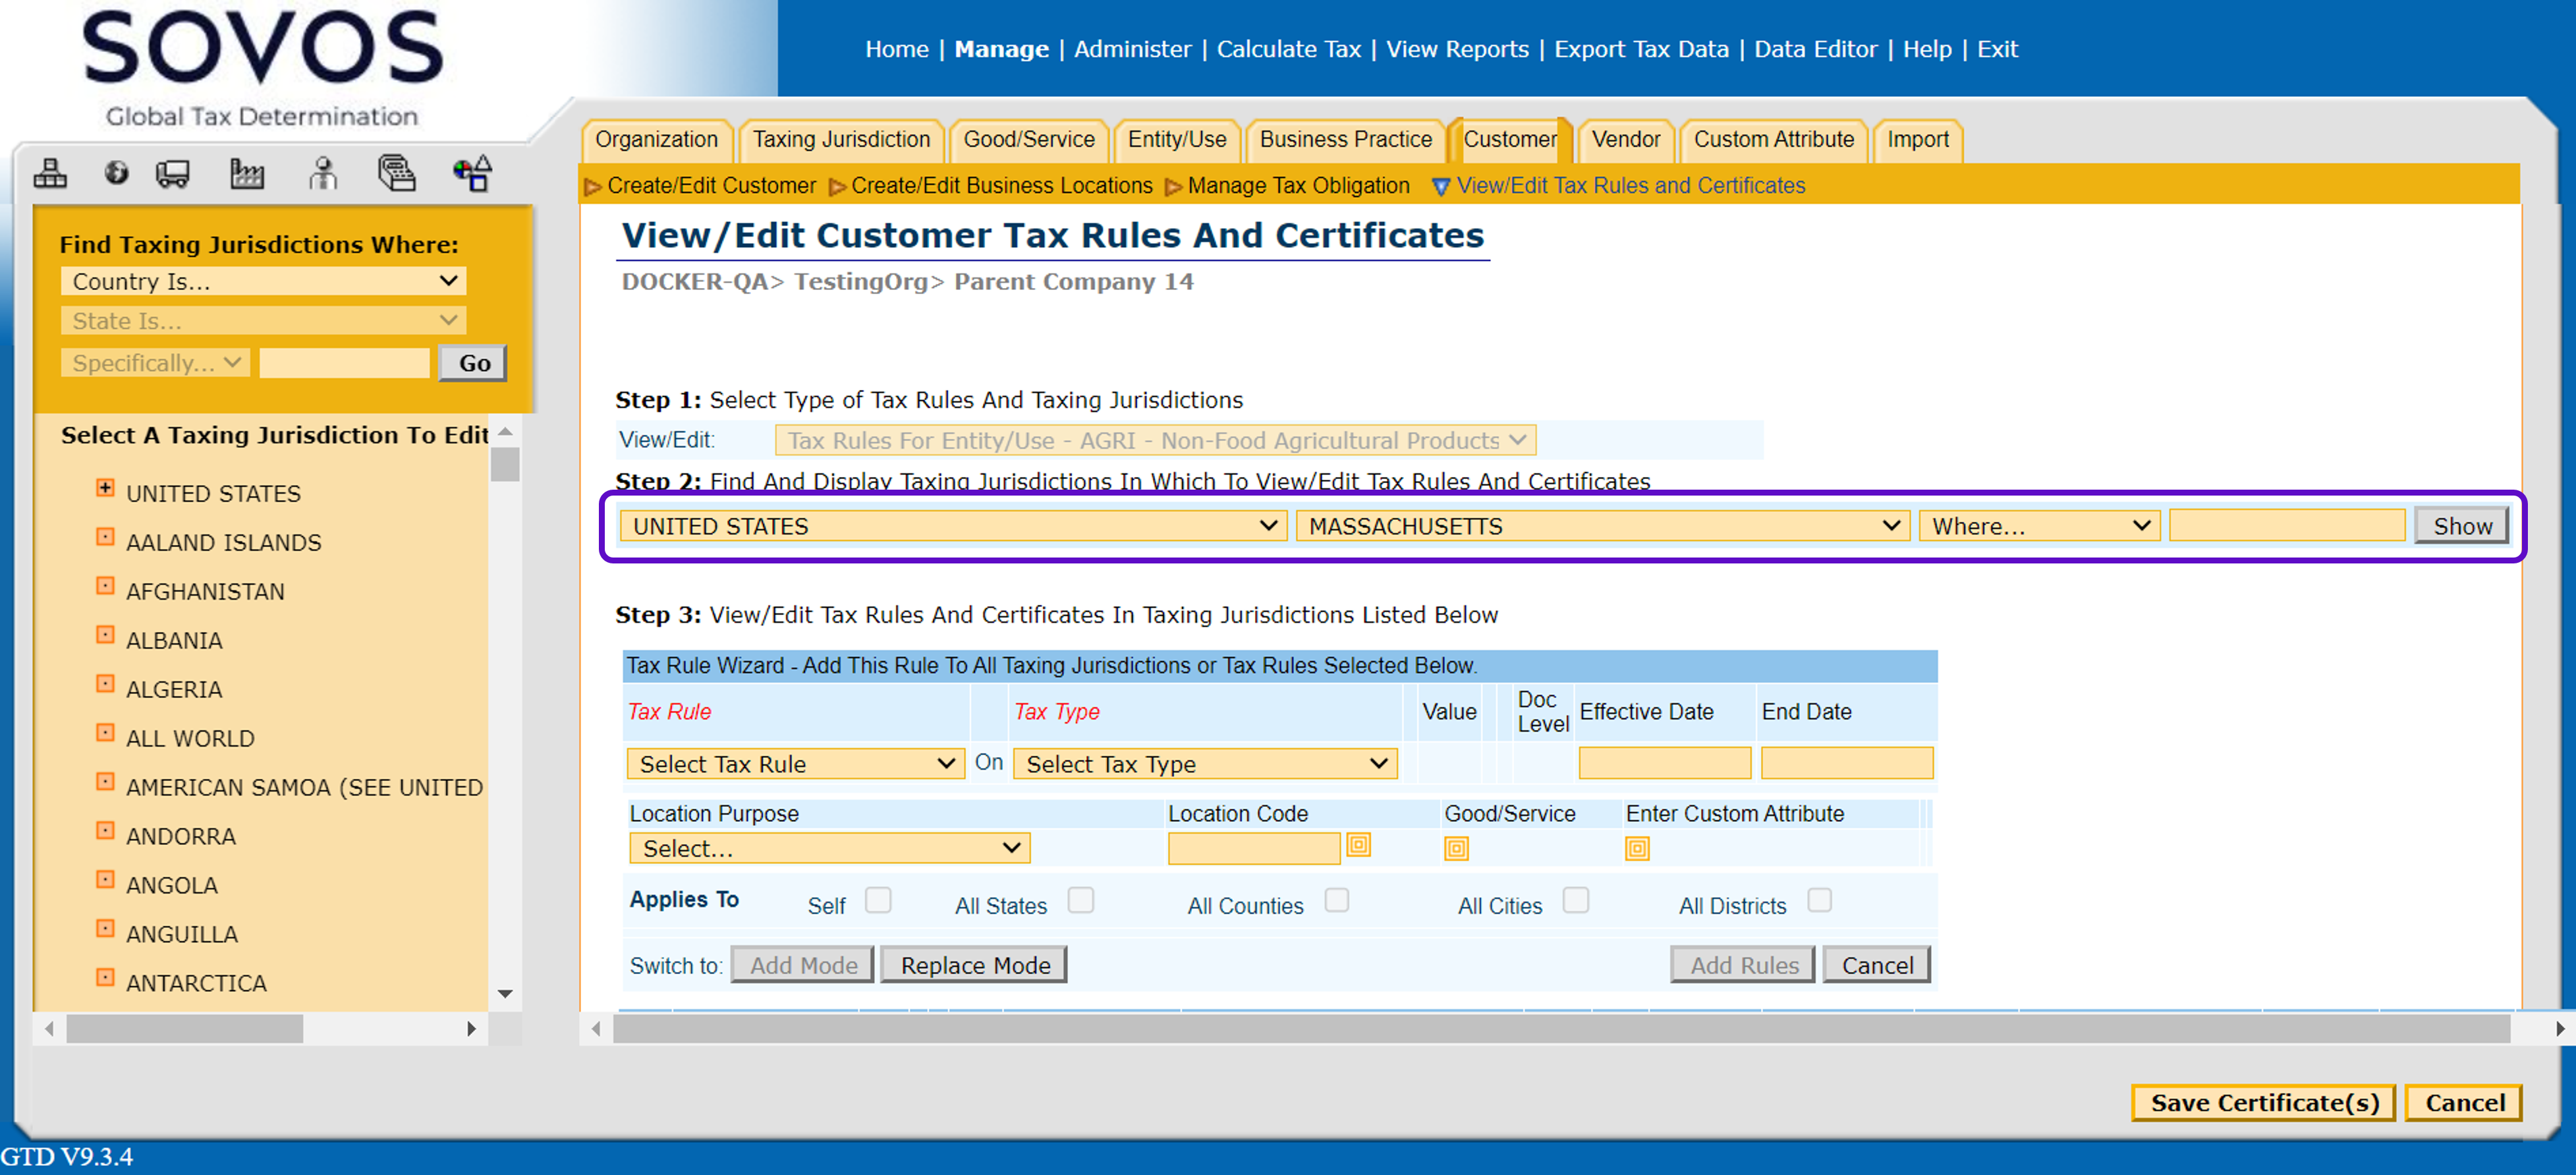Viewport: 2576px width, 1175px height.
Task: Open the MASSACHUSETTS state dropdown
Action: (1602, 525)
